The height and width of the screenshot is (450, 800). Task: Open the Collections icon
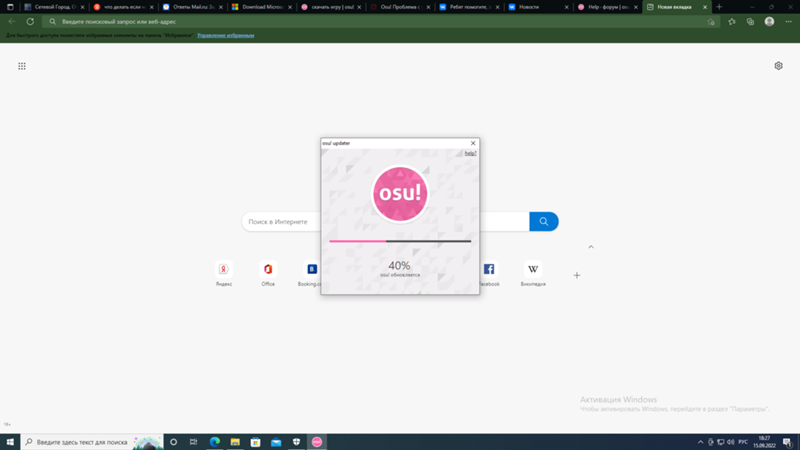tap(750, 21)
